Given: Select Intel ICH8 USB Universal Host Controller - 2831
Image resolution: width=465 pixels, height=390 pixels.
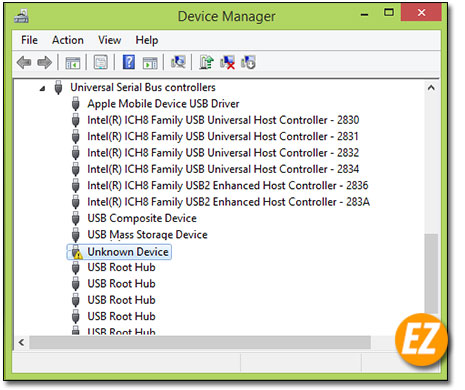Looking at the screenshot, I should 223,136.
